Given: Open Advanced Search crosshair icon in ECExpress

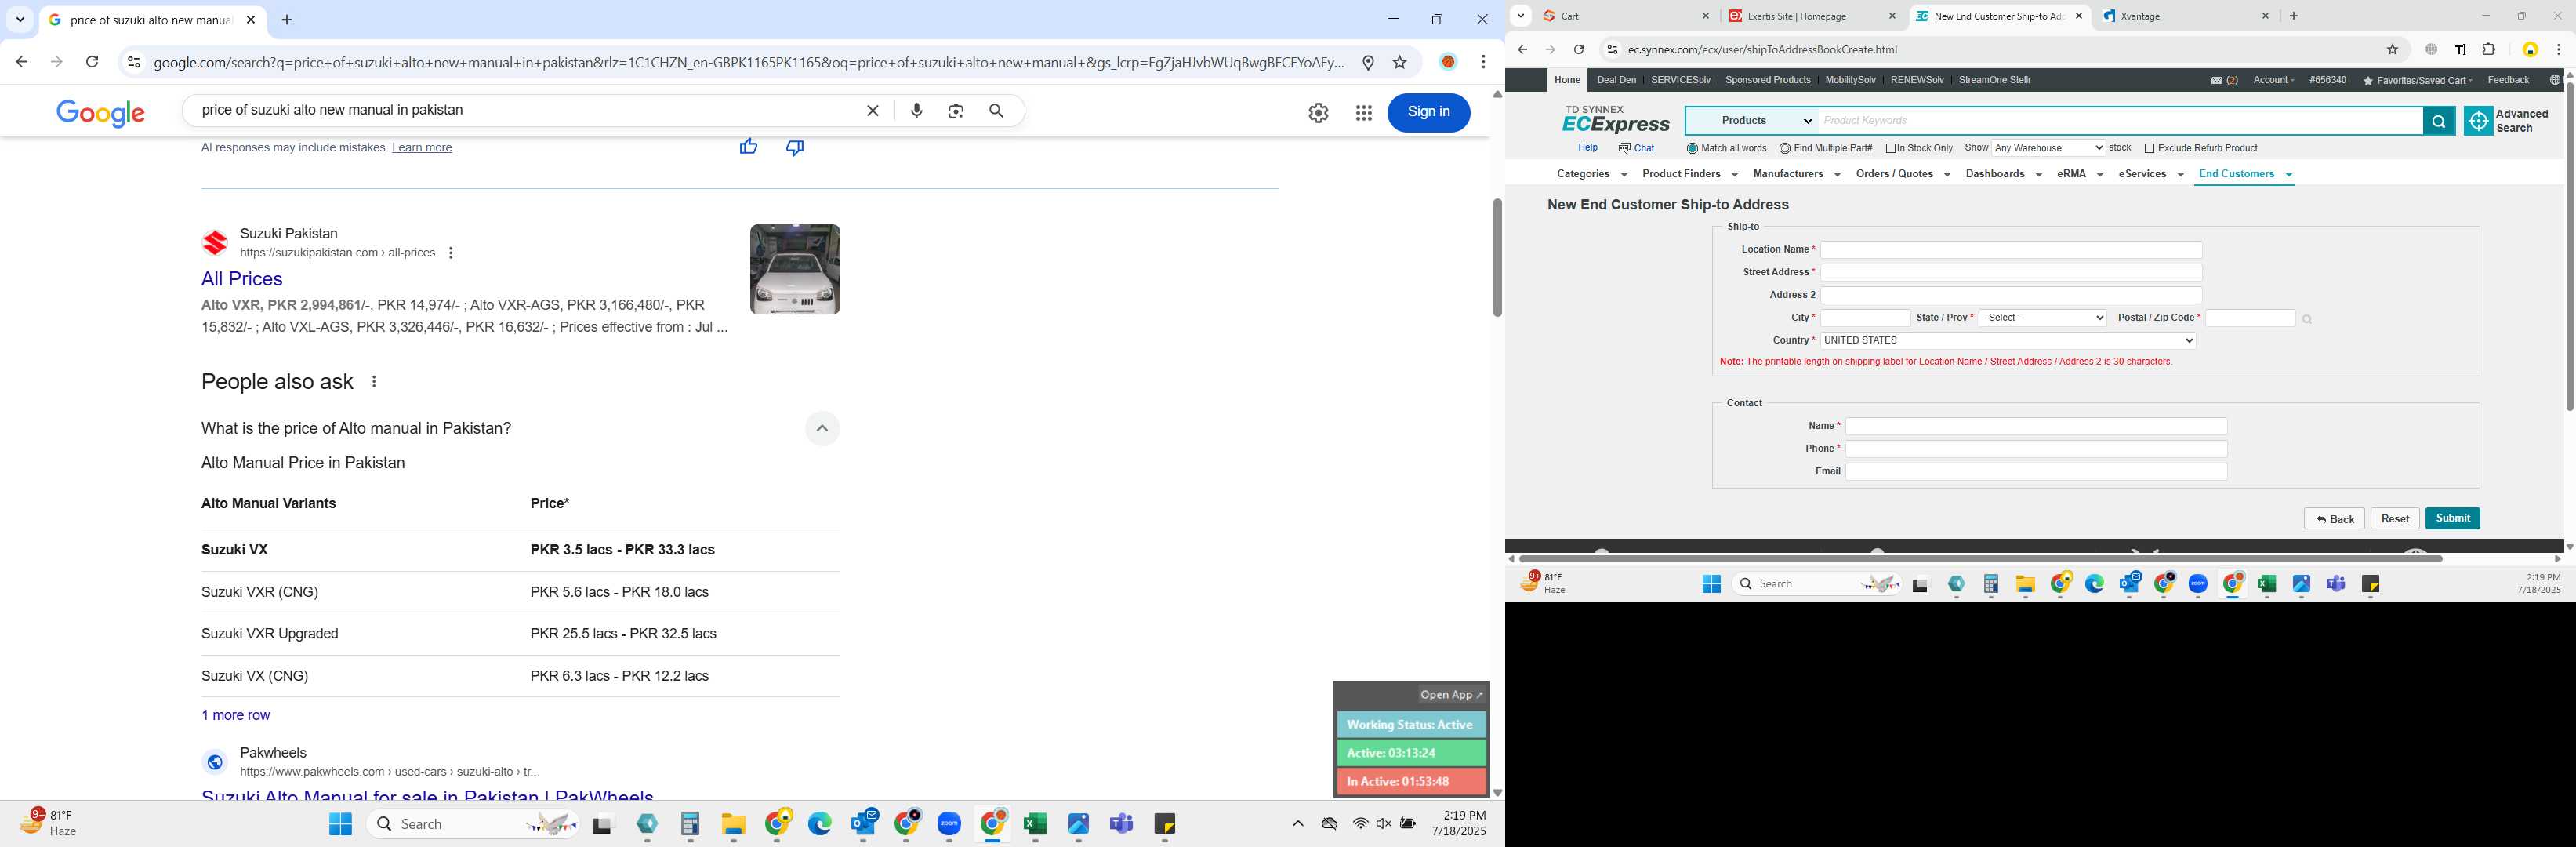Looking at the screenshot, I should 2478,121.
